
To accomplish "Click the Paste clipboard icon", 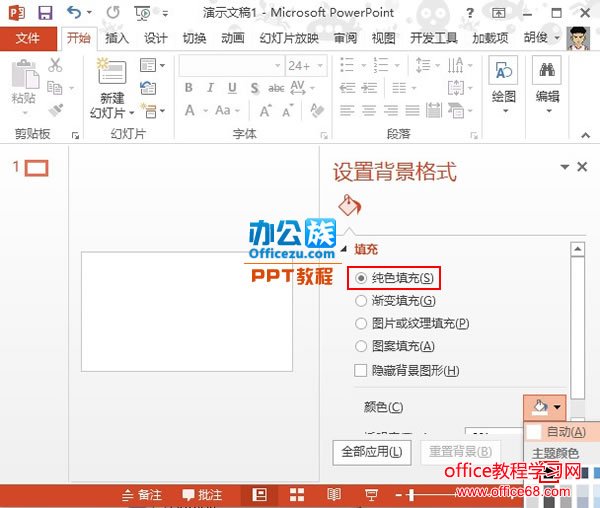I will click(25, 74).
